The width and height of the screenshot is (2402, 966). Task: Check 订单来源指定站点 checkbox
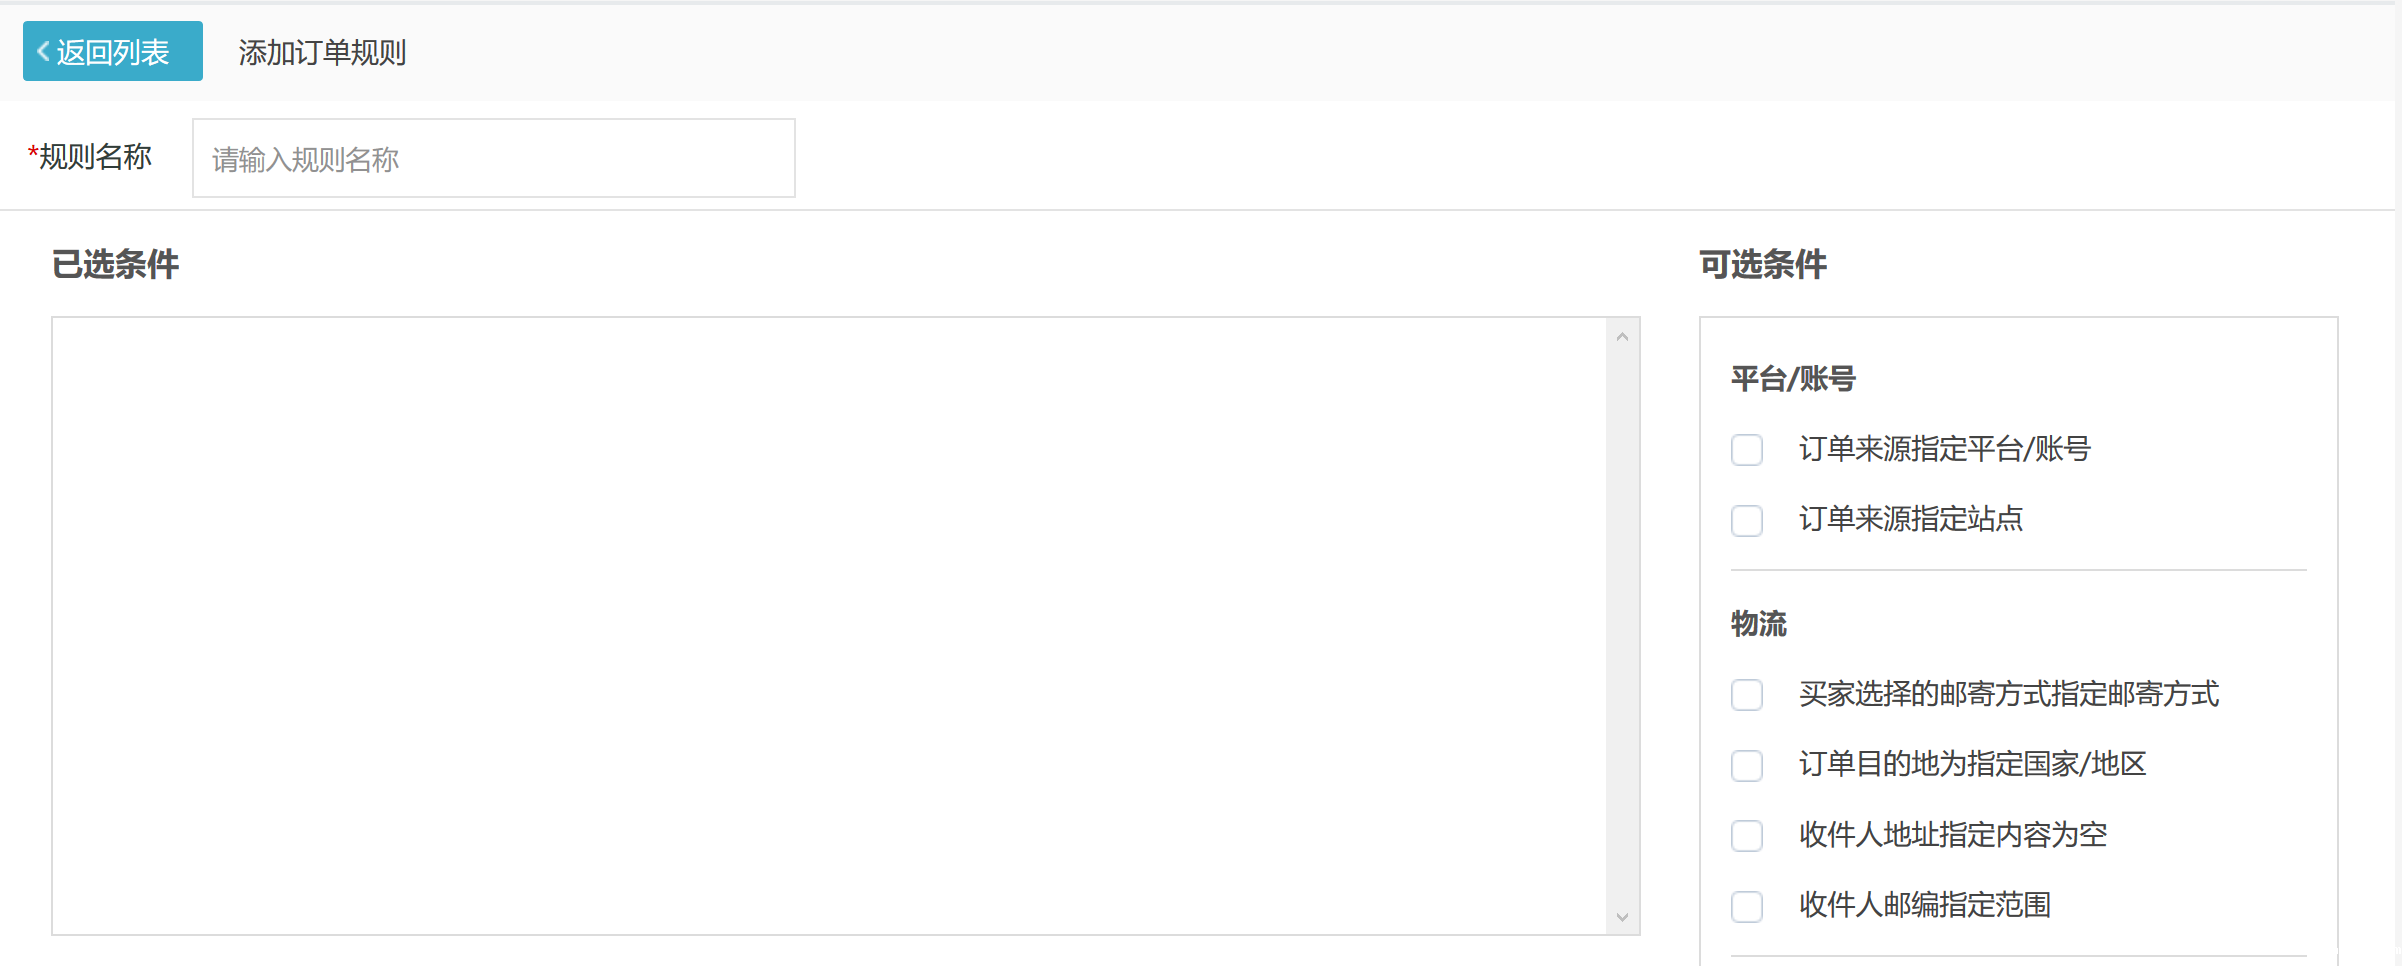coord(1746,520)
